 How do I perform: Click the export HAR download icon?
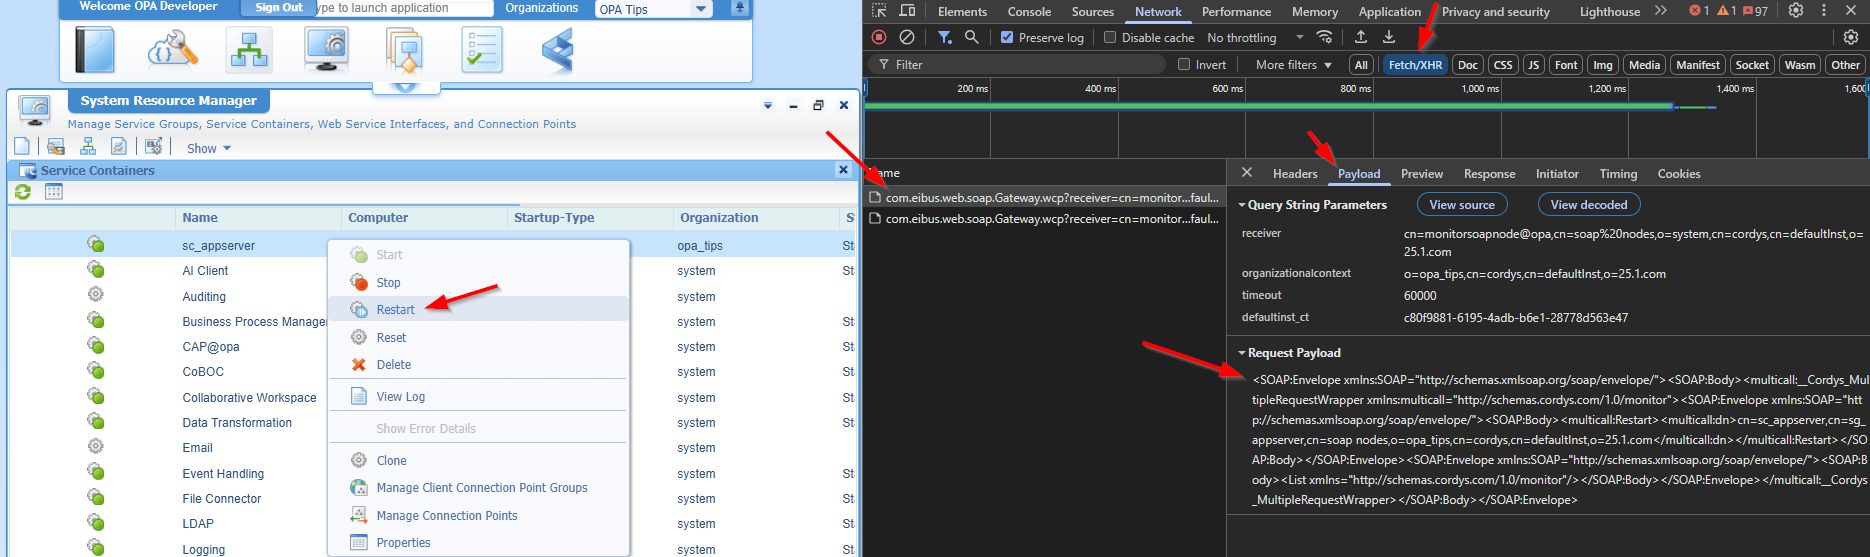click(x=1389, y=37)
